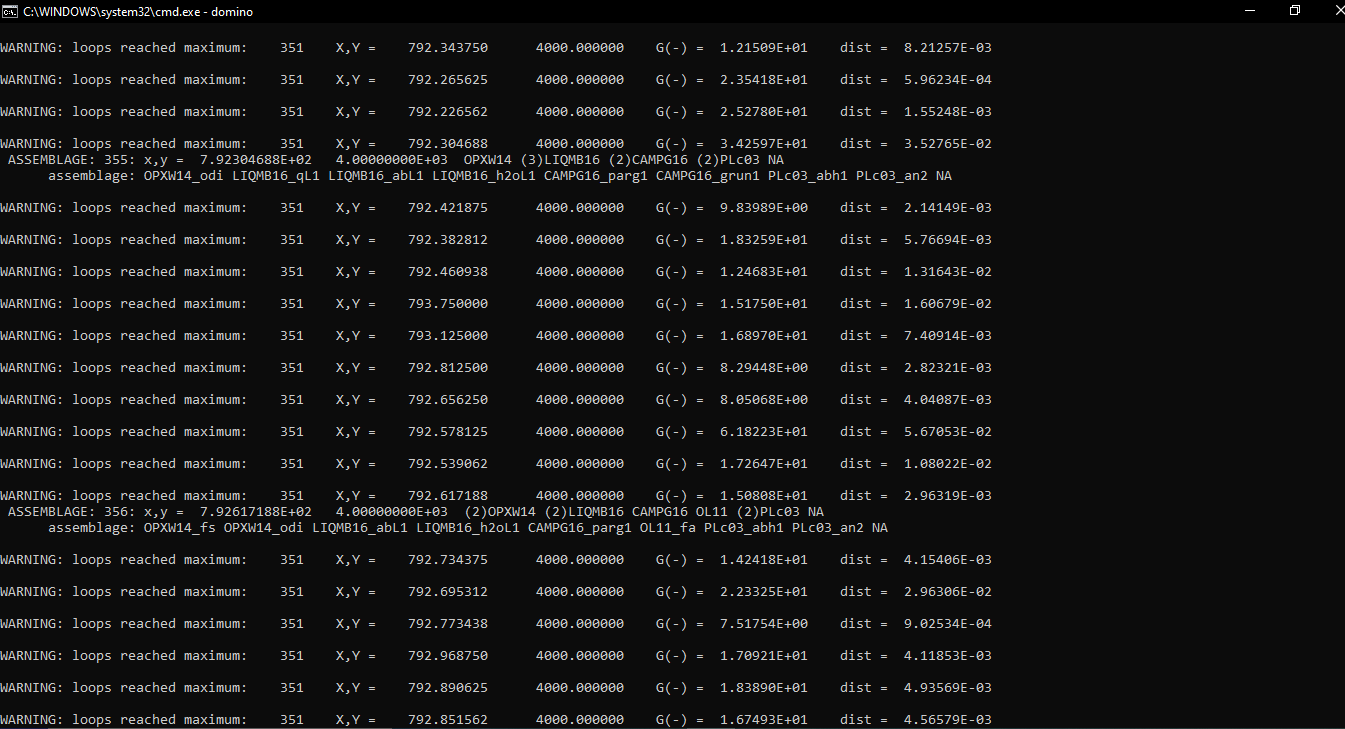Minimize the domino command prompt window
This screenshot has width=1345, height=729.
pyautogui.click(x=1249, y=11)
